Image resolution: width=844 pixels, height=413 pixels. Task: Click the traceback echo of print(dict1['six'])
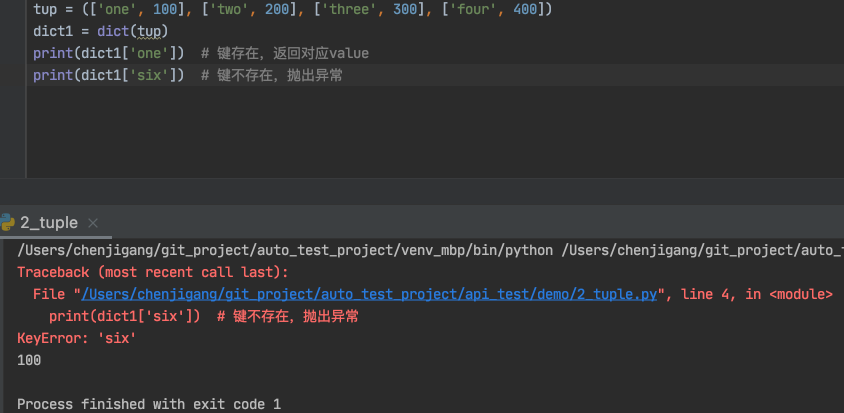204,317
